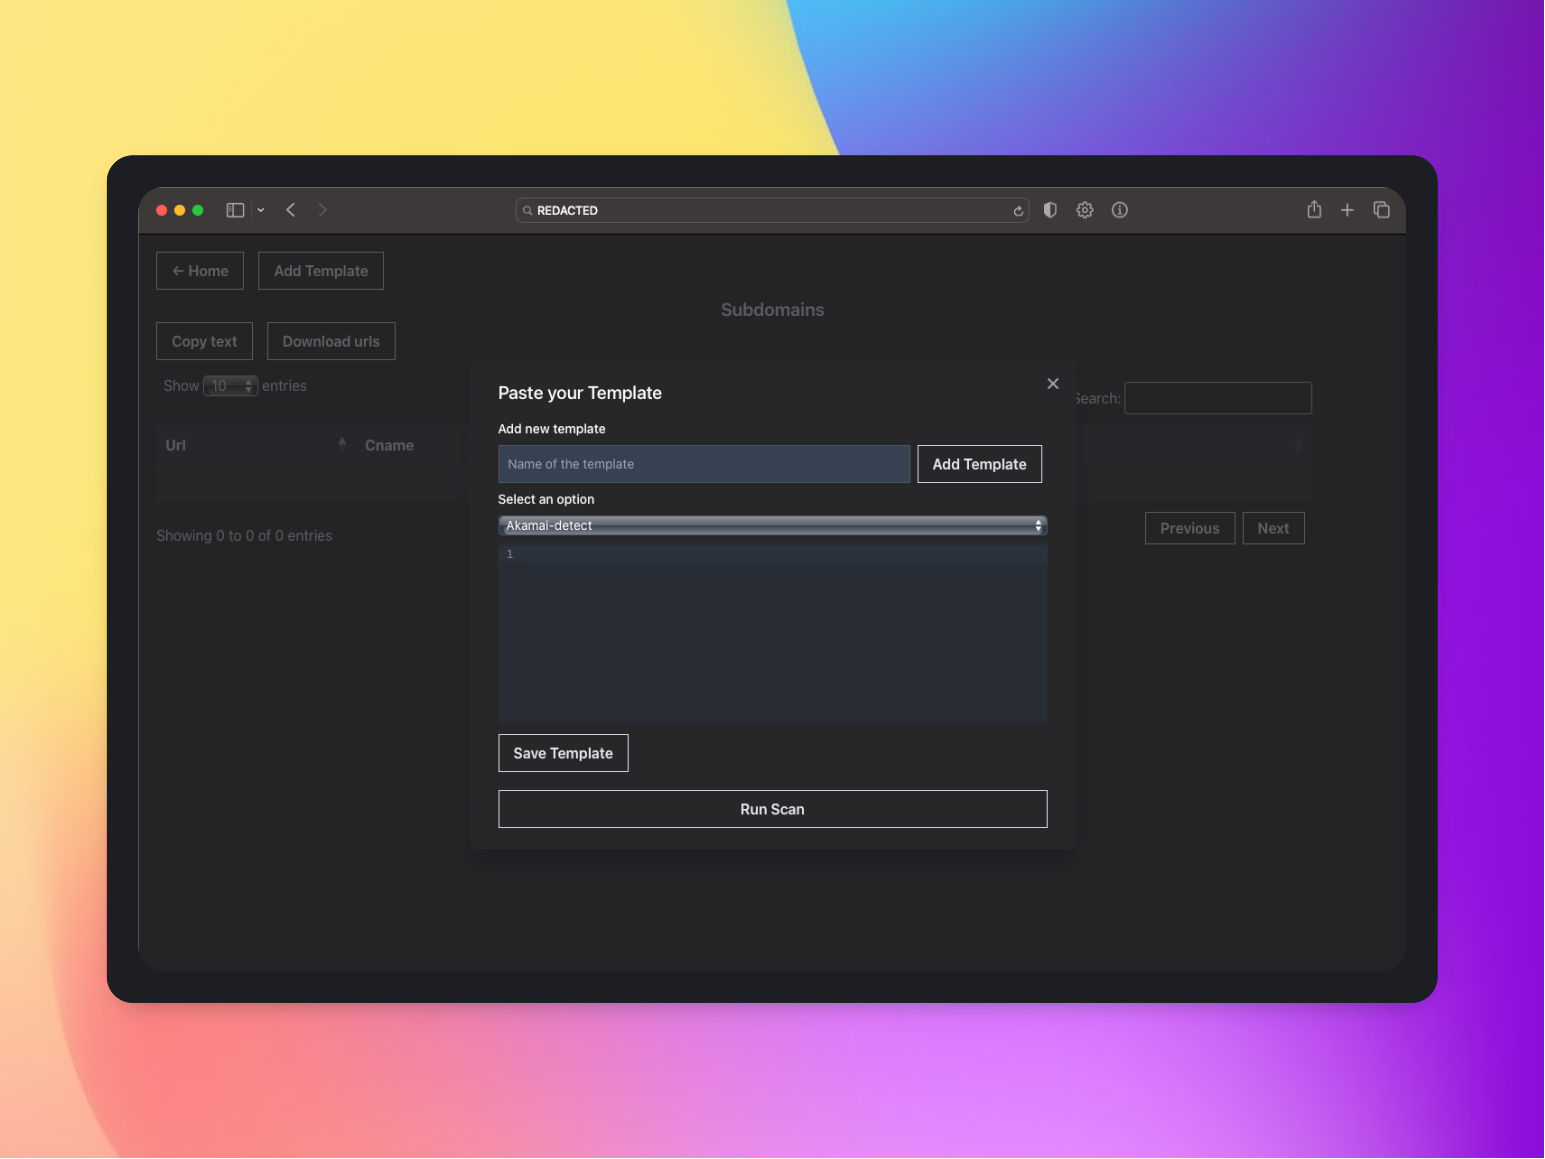Close the Paste your Template dialog
Screen dimensions: 1545x1159
click(x=1053, y=384)
